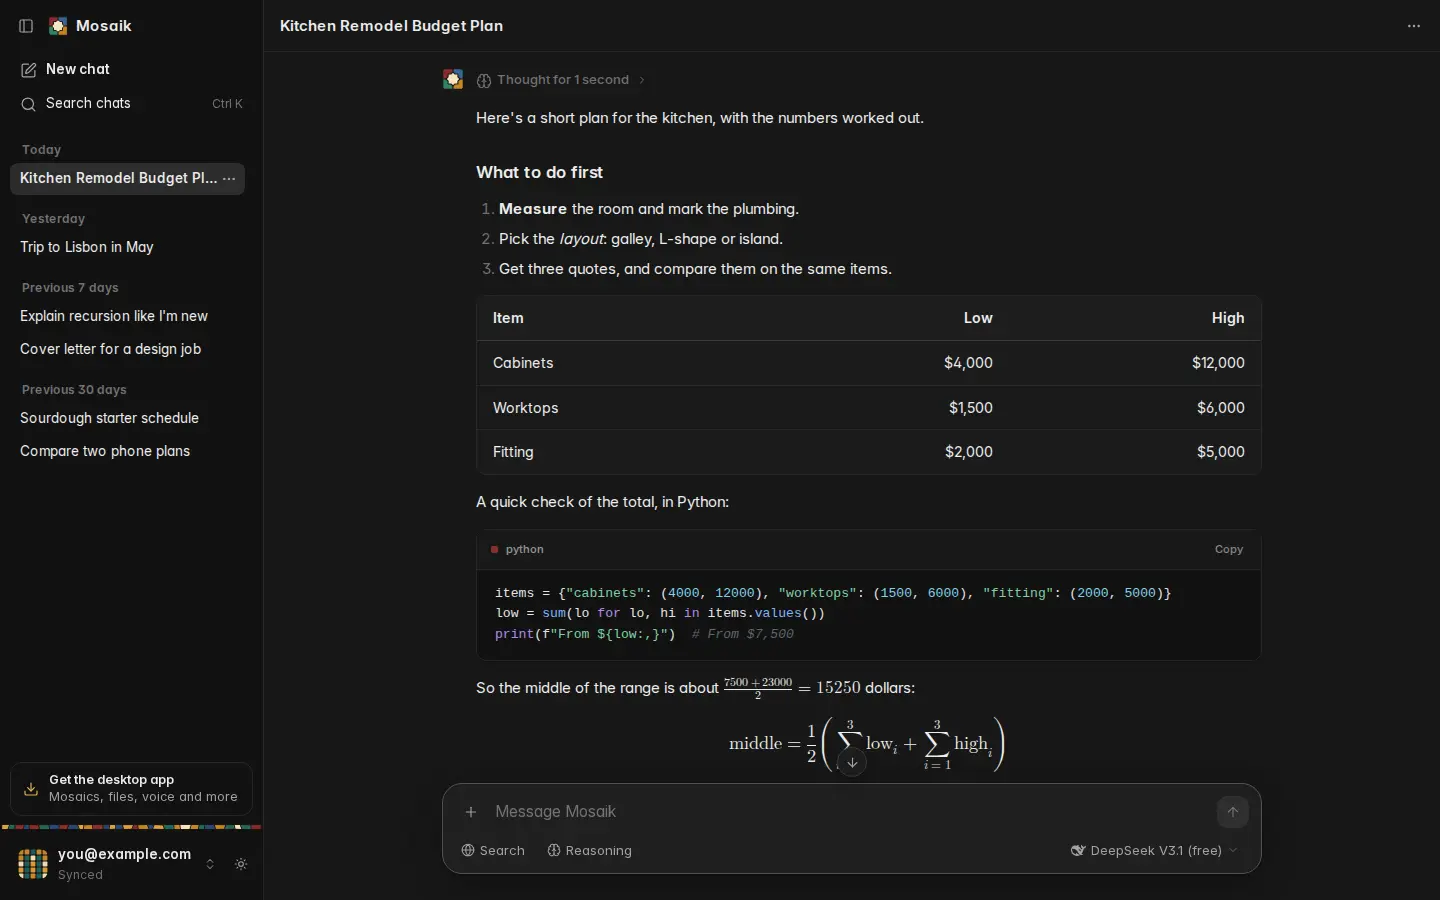Click the Item column header
This screenshot has width=1440, height=900.
pos(508,318)
